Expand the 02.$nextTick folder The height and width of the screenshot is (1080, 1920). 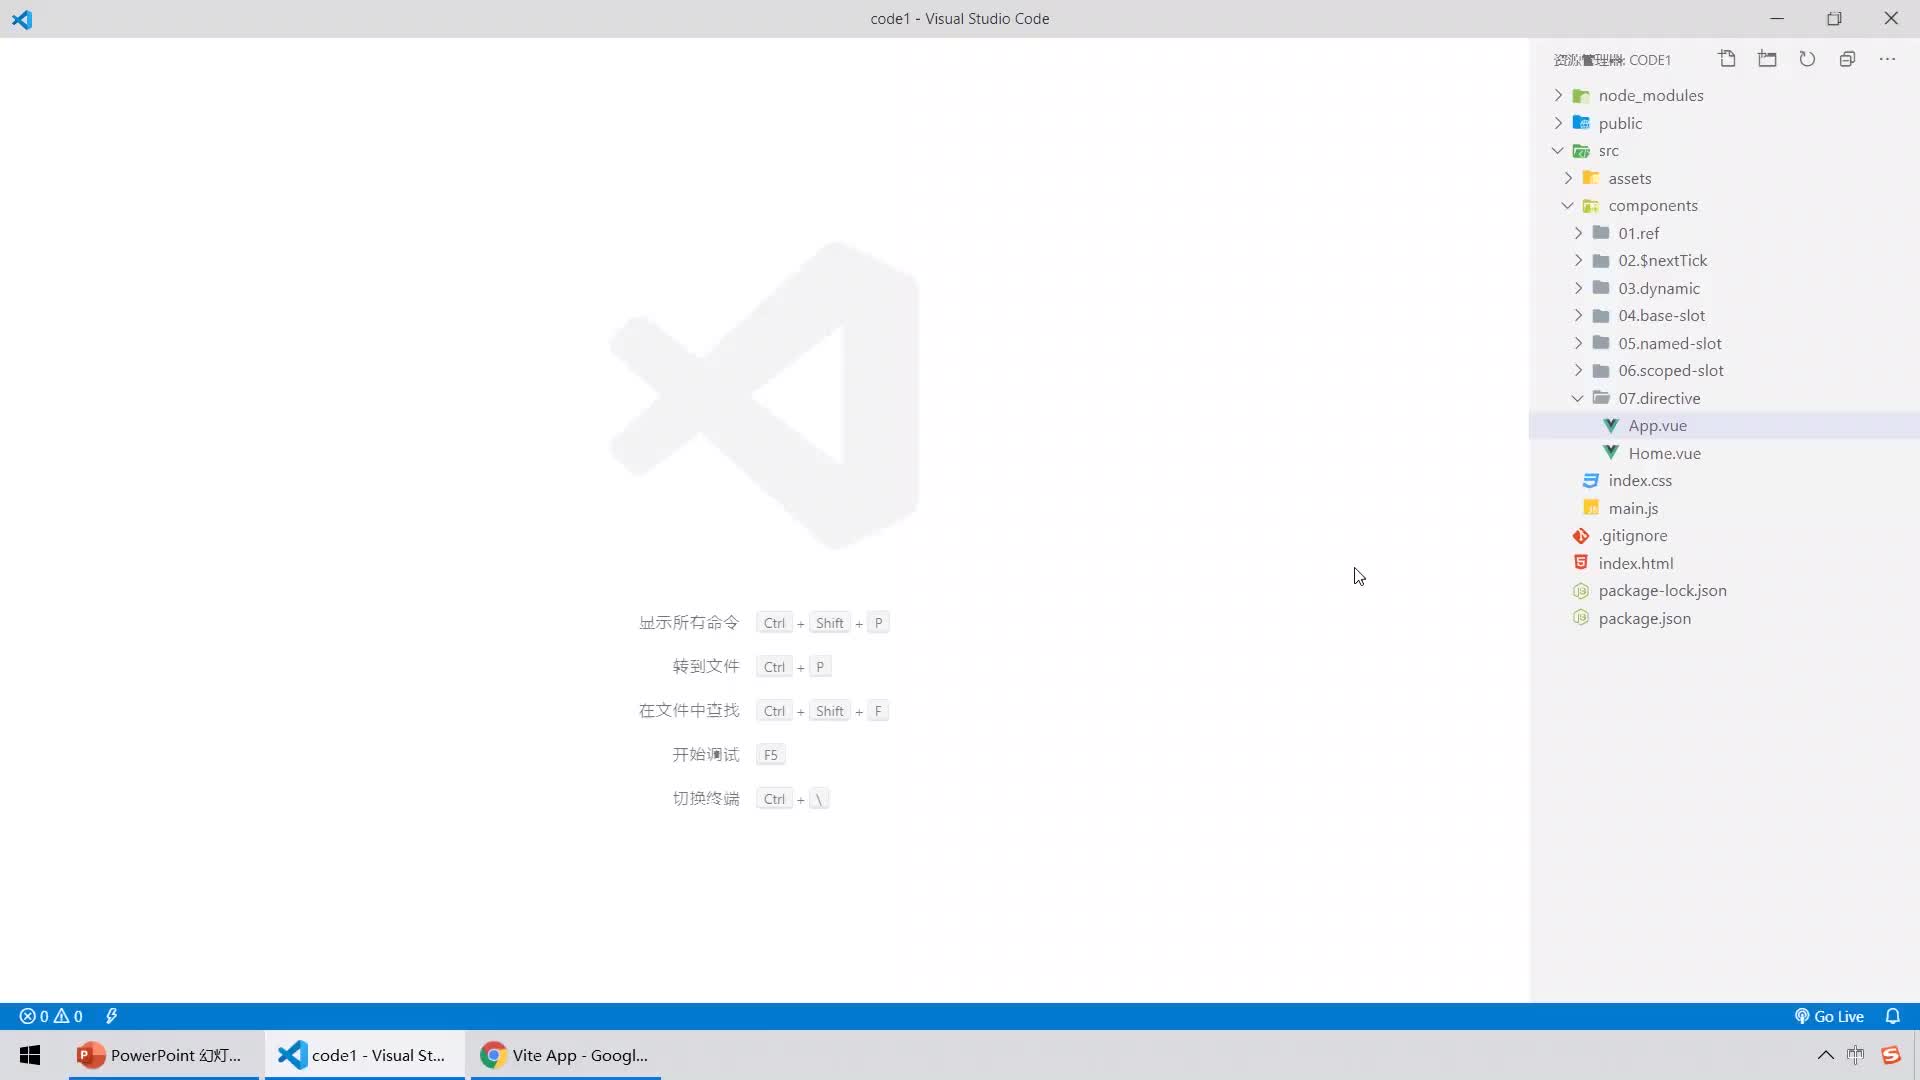coord(1724,260)
